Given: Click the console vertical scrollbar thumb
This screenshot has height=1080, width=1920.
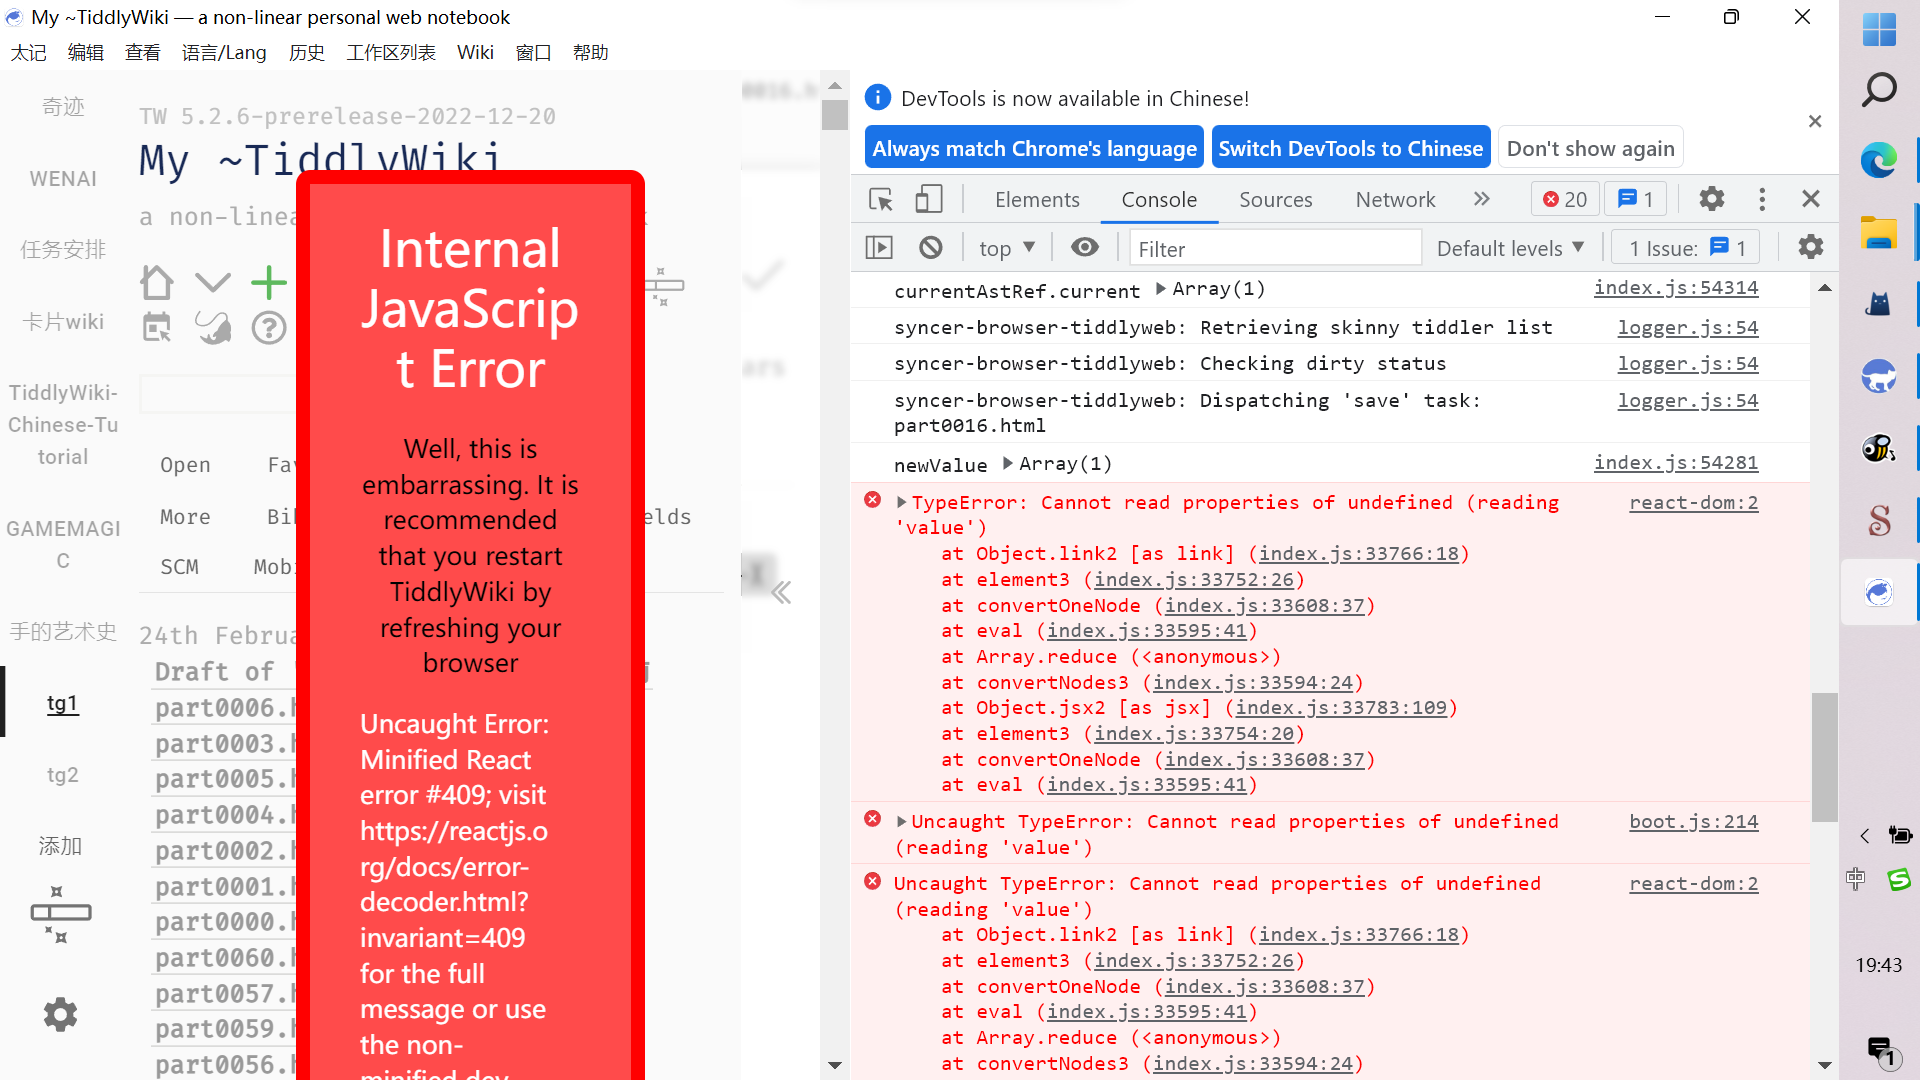Looking at the screenshot, I should (1825, 757).
